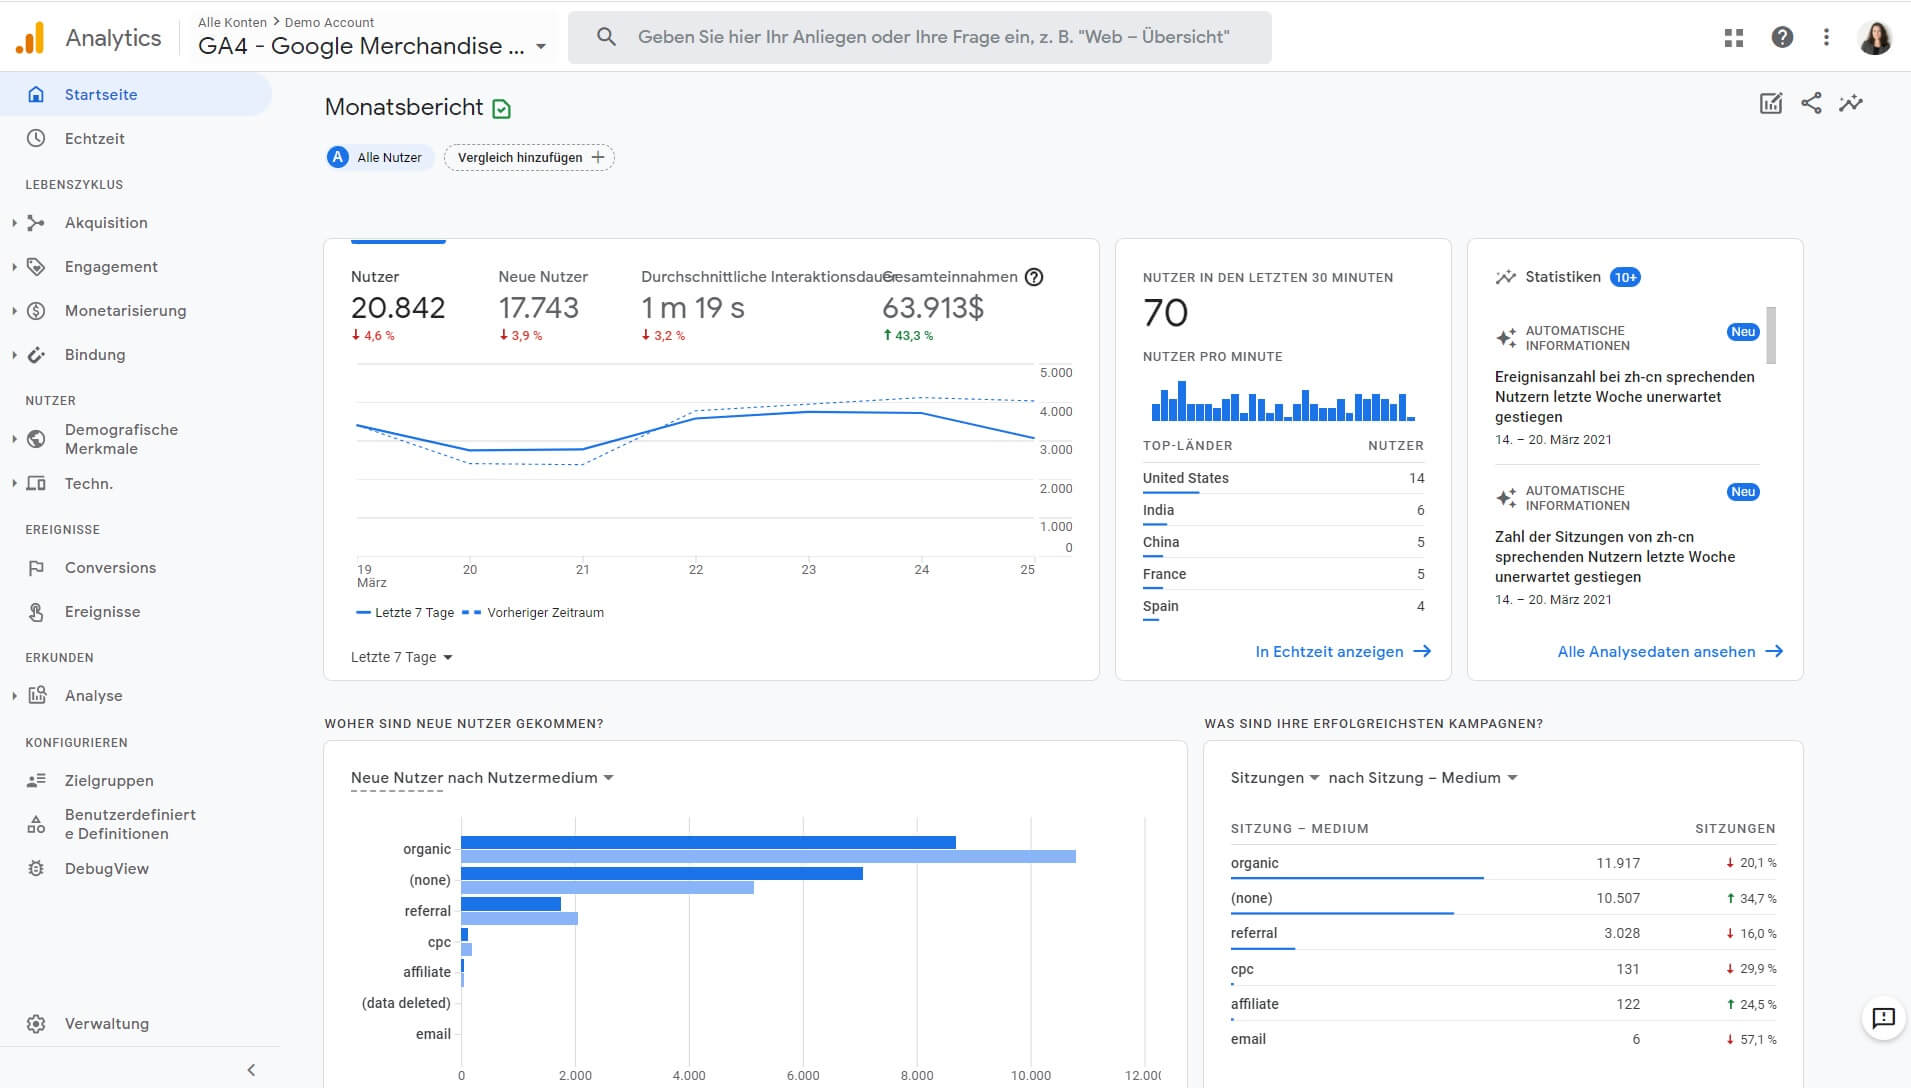Focus the Analytics search field
Viewport: 1911px width, 1088px height.
[933, 37]
